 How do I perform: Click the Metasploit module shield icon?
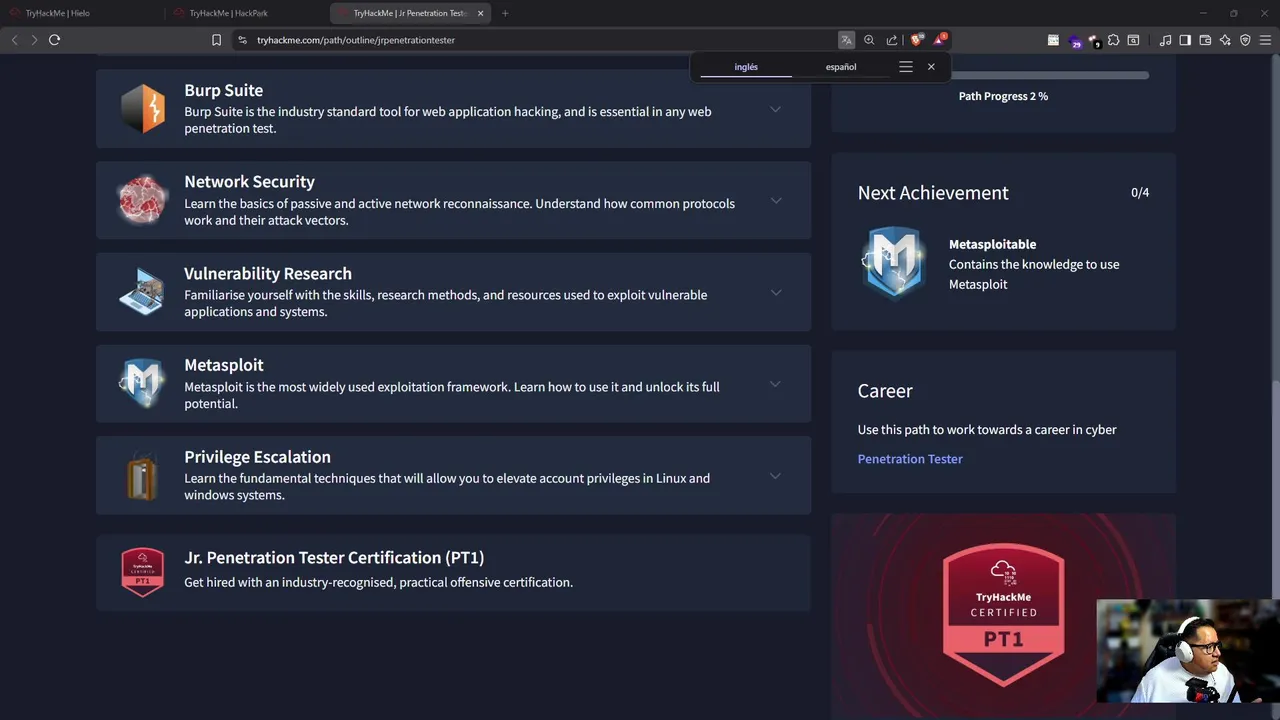pyautogui.click(x=142, y=383)
